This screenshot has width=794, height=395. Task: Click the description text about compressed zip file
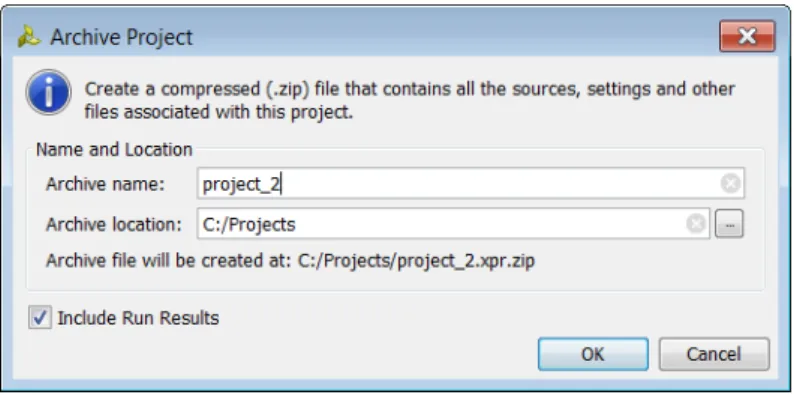[x=410, y=100]
